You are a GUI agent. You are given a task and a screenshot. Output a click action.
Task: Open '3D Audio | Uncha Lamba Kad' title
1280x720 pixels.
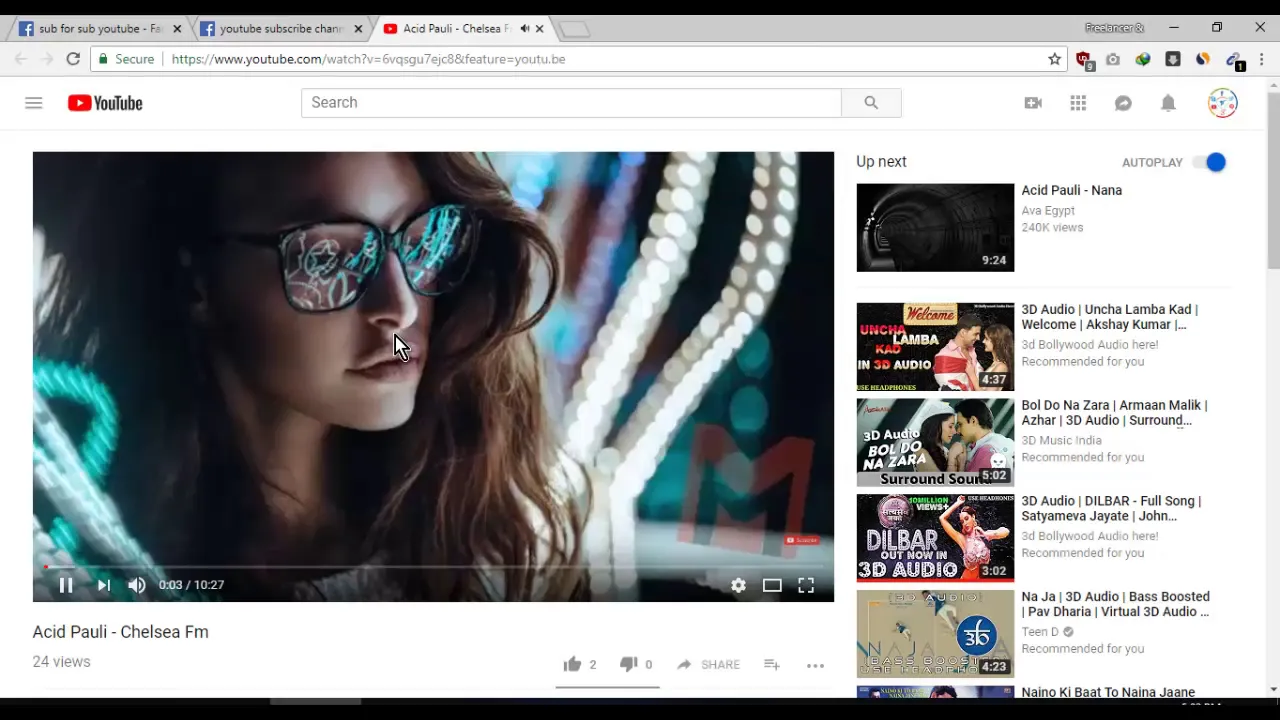click(1109, 317)
